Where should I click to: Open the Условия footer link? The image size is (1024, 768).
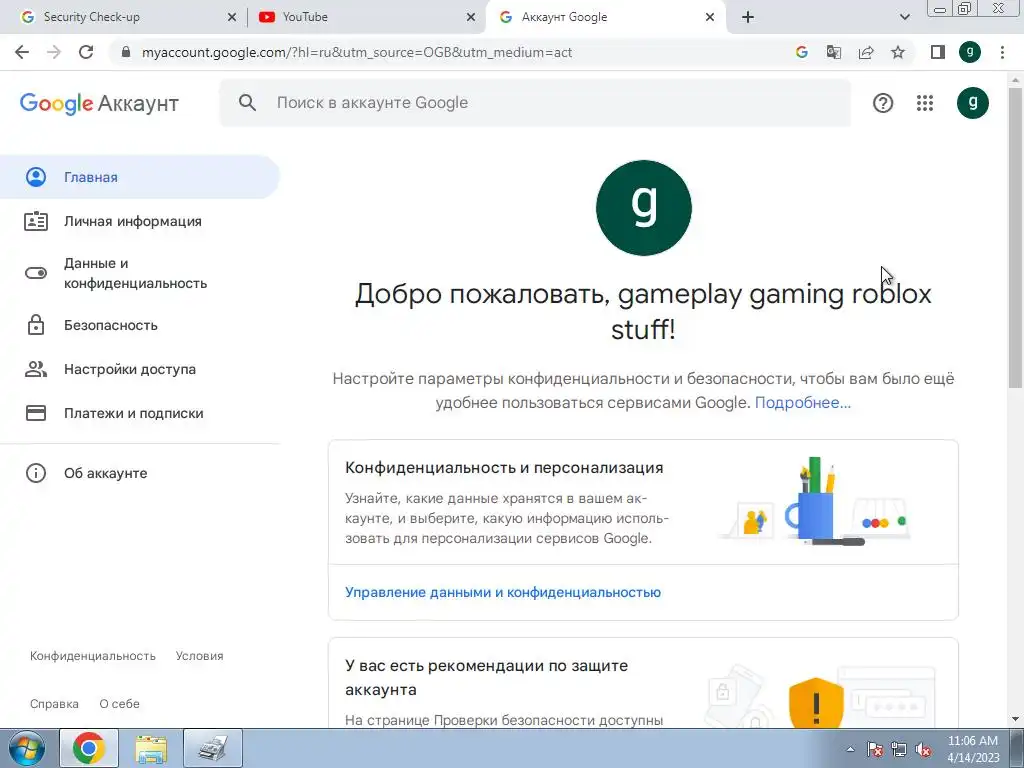(199, 656)
